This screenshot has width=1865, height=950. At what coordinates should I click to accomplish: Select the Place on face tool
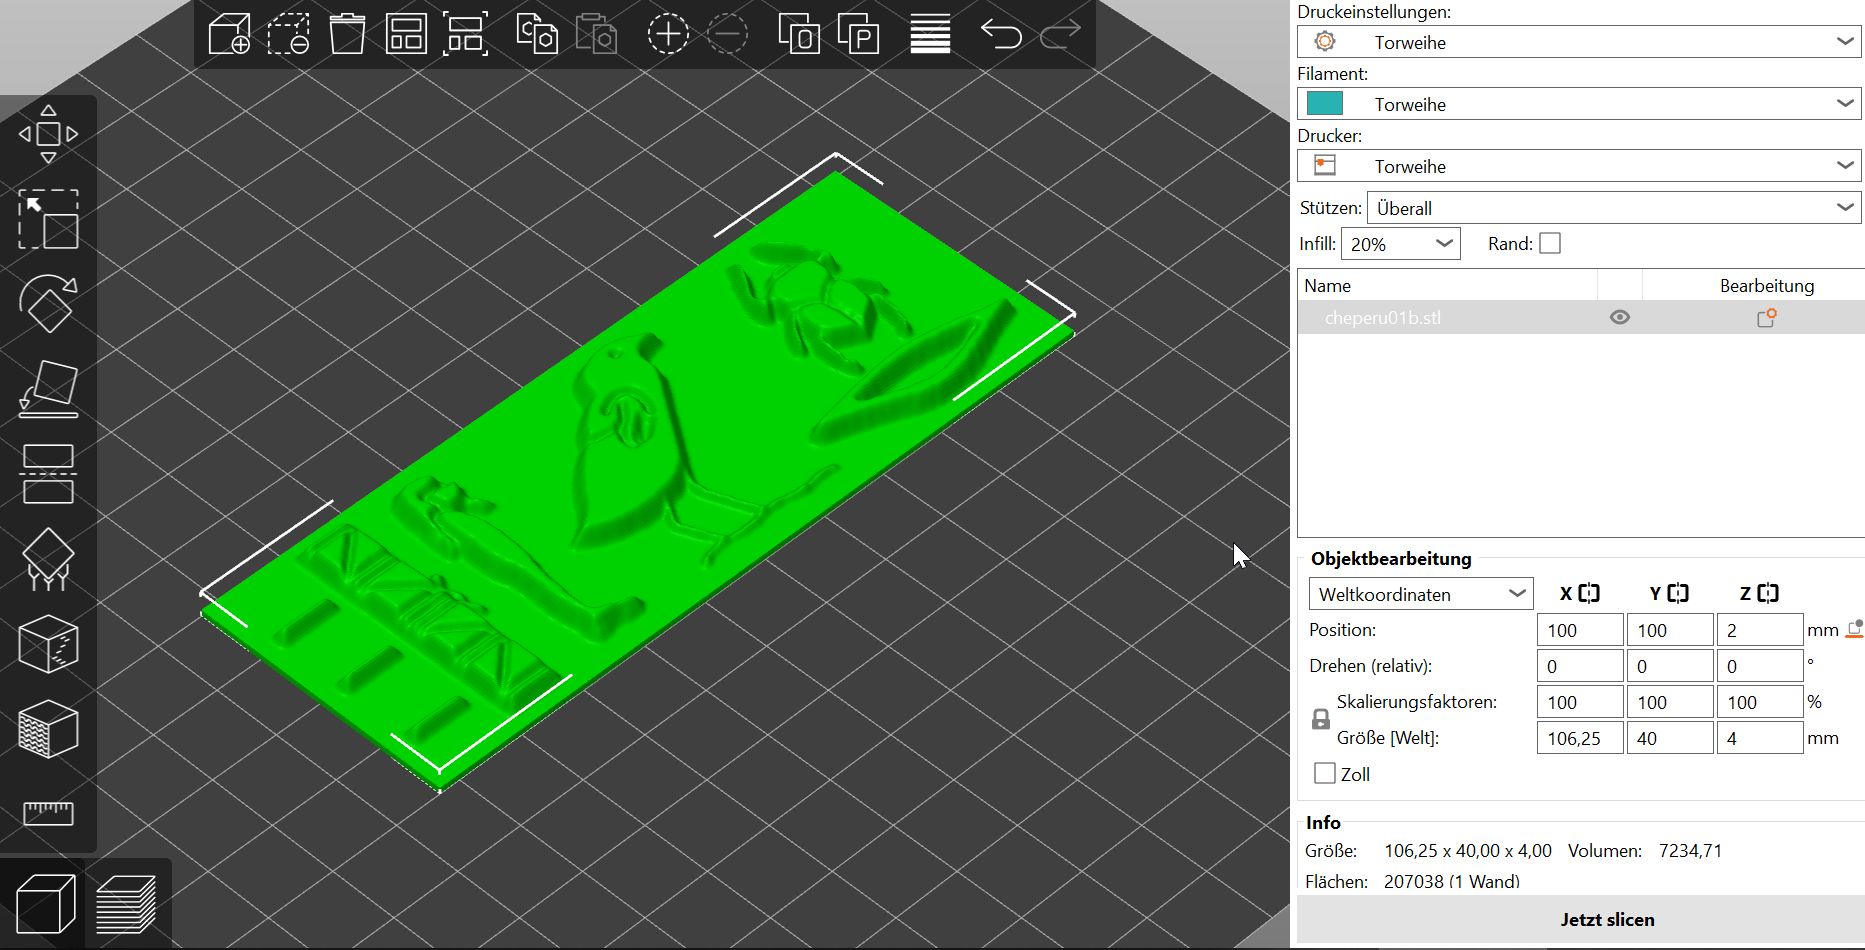(48, 389)
